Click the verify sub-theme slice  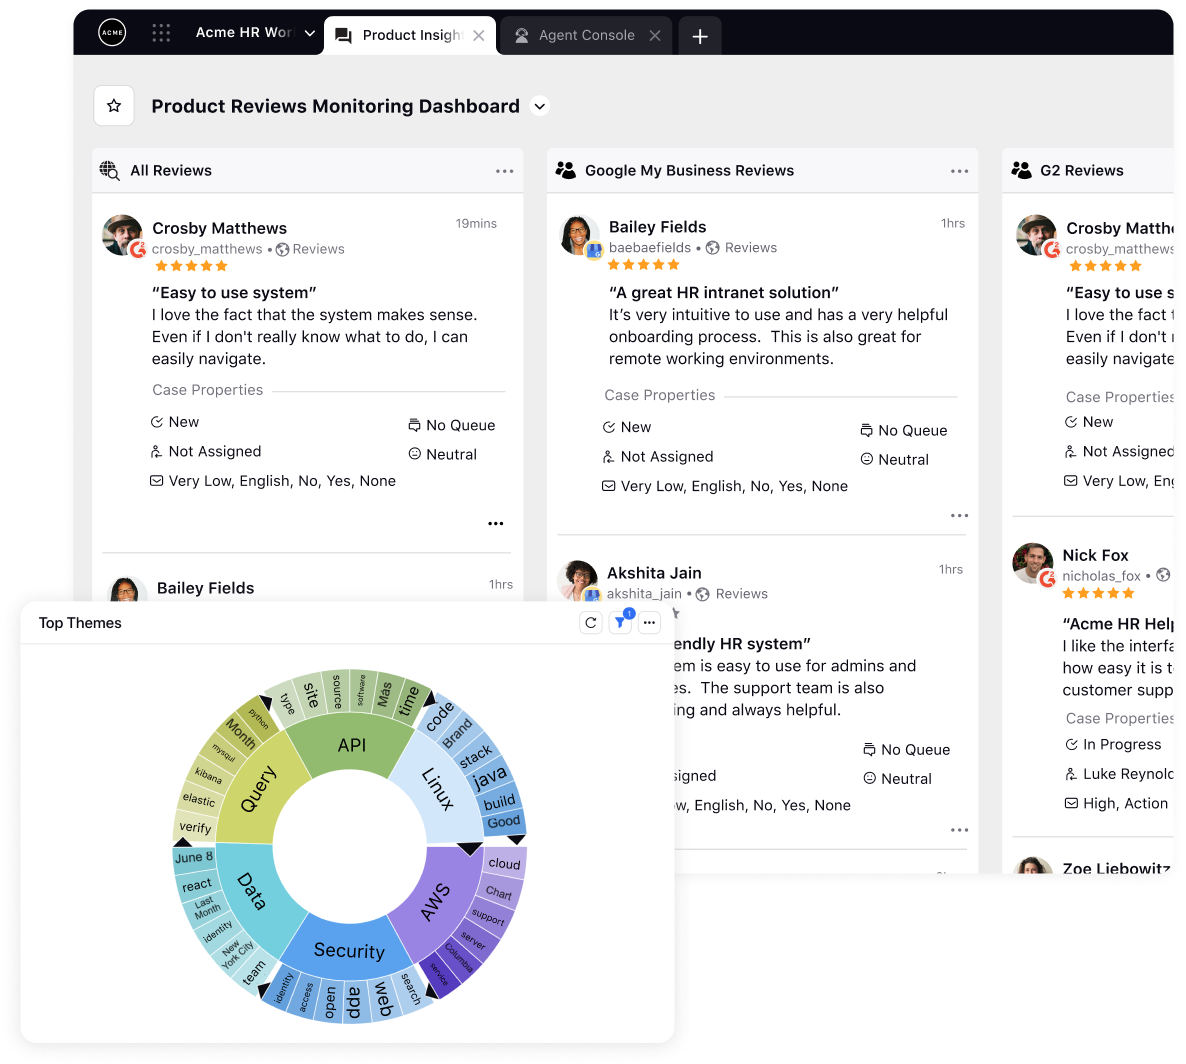[x=195, y=827]
